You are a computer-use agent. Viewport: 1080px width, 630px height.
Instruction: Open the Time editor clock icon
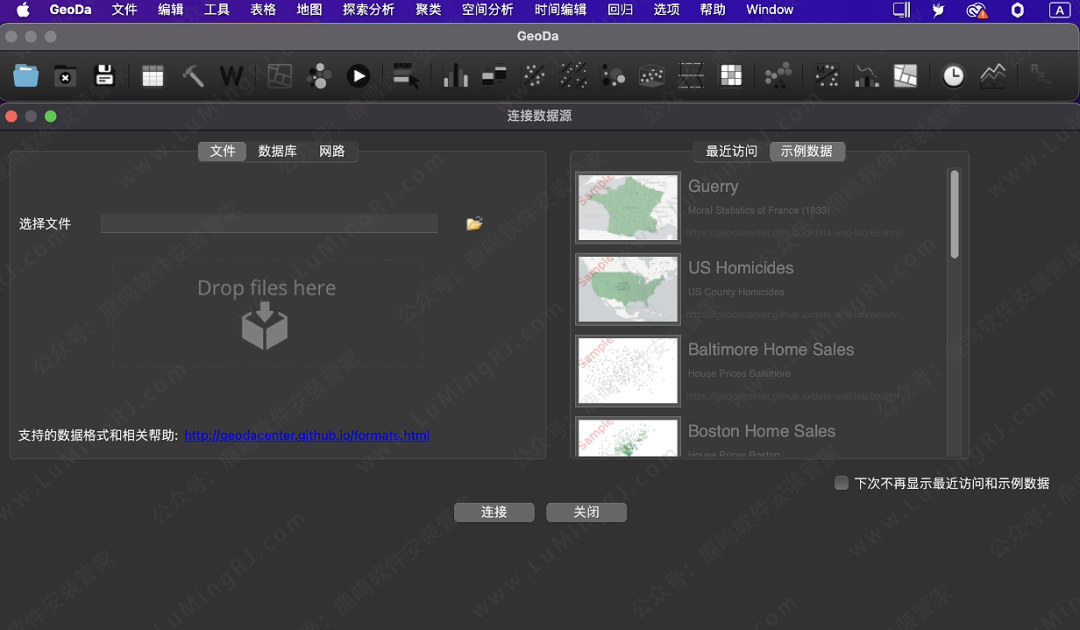pos(952,76)
